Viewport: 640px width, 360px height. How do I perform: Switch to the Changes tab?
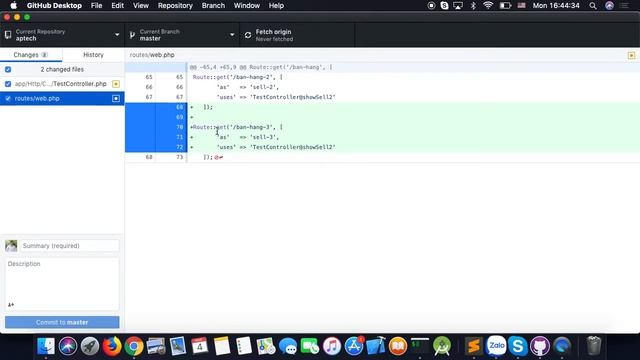click(31, 55)
